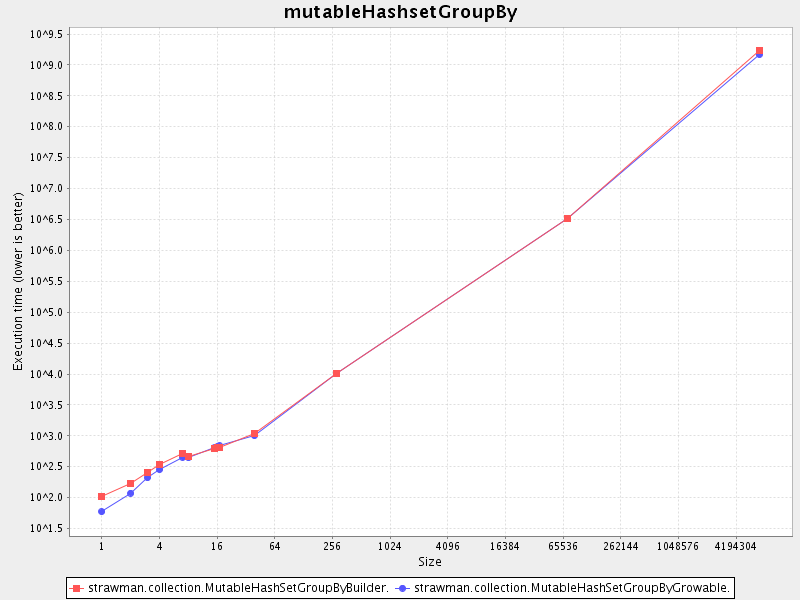The height and width of the screenshot is (600, 800).
Task: Click the topmost red data point near 10^9
Action: [x=759, y=51]
